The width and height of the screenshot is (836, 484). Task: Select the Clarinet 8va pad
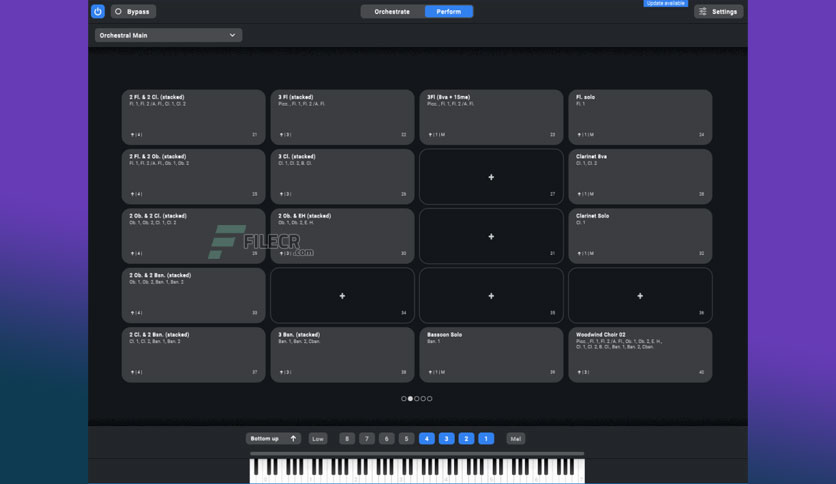coord(640,176)
